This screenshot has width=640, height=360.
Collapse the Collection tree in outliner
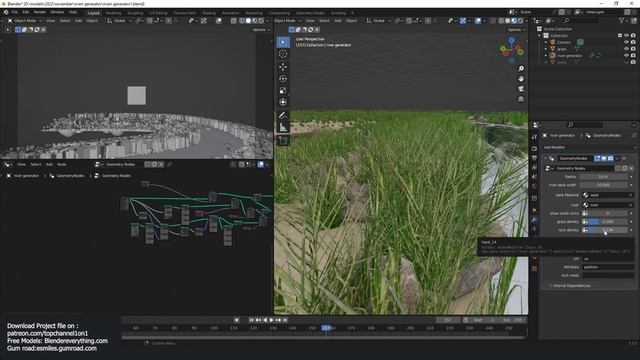(540, 36)
